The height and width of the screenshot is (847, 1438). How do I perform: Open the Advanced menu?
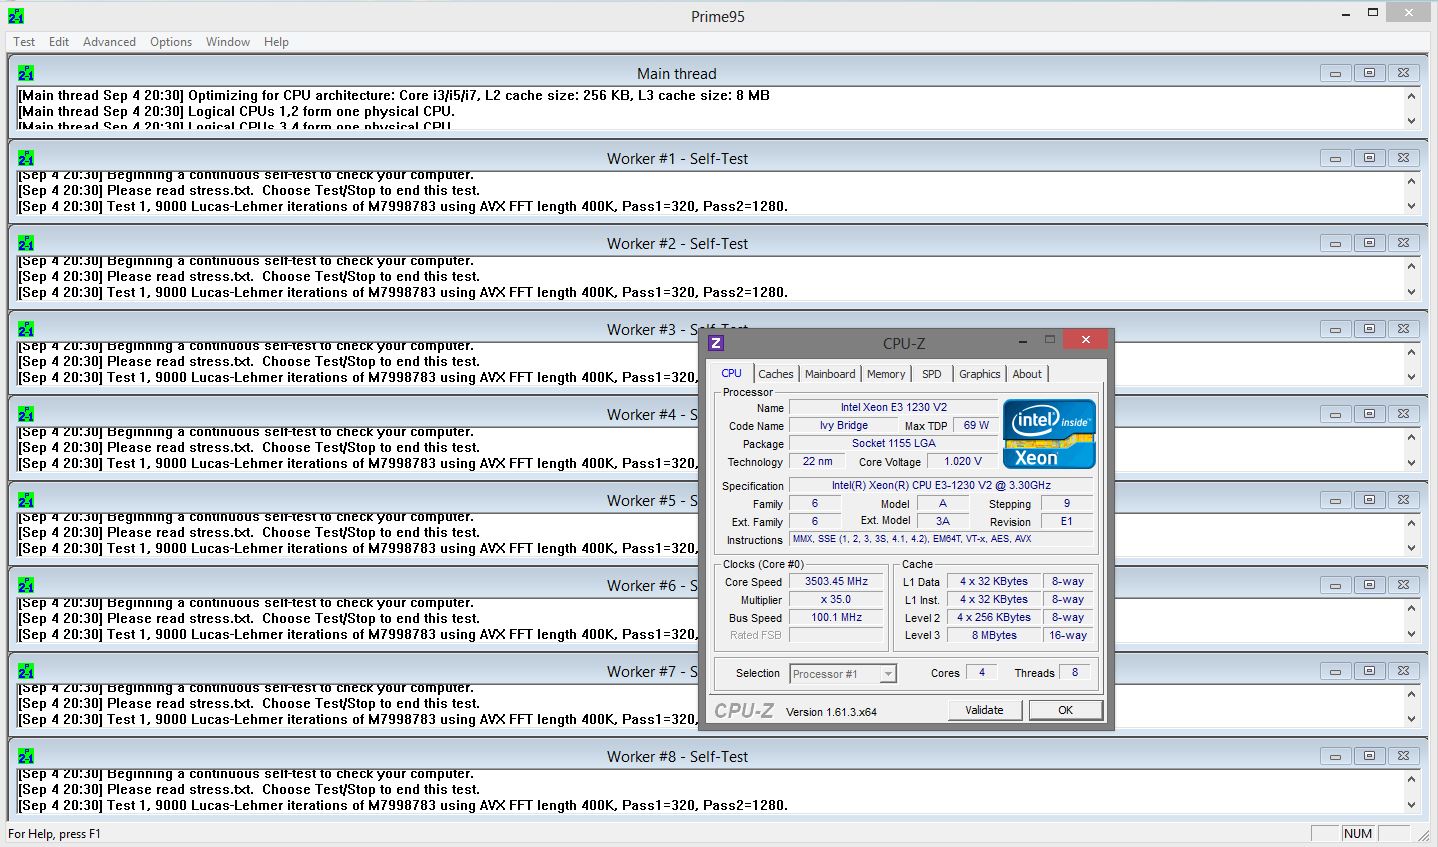tap(109, 42)
